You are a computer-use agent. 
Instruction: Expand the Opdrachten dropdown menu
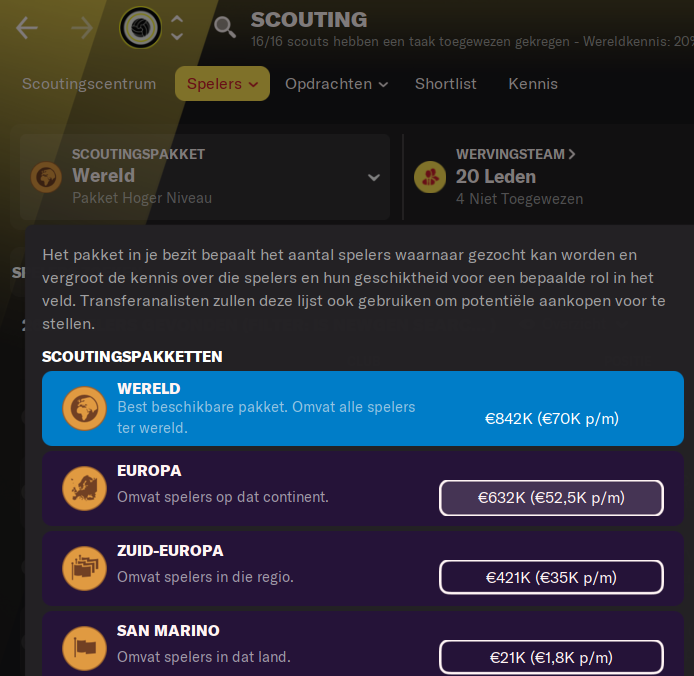click(336, 84)
